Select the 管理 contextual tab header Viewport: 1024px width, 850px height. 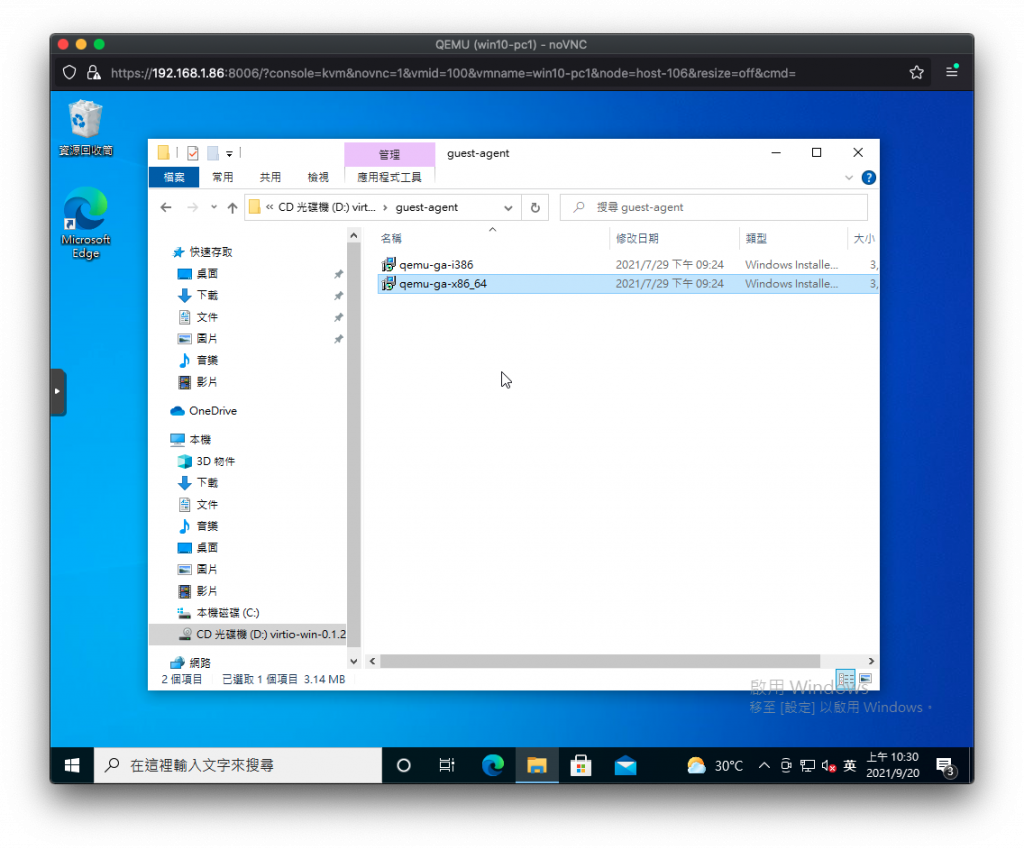(x=389, y=154)
